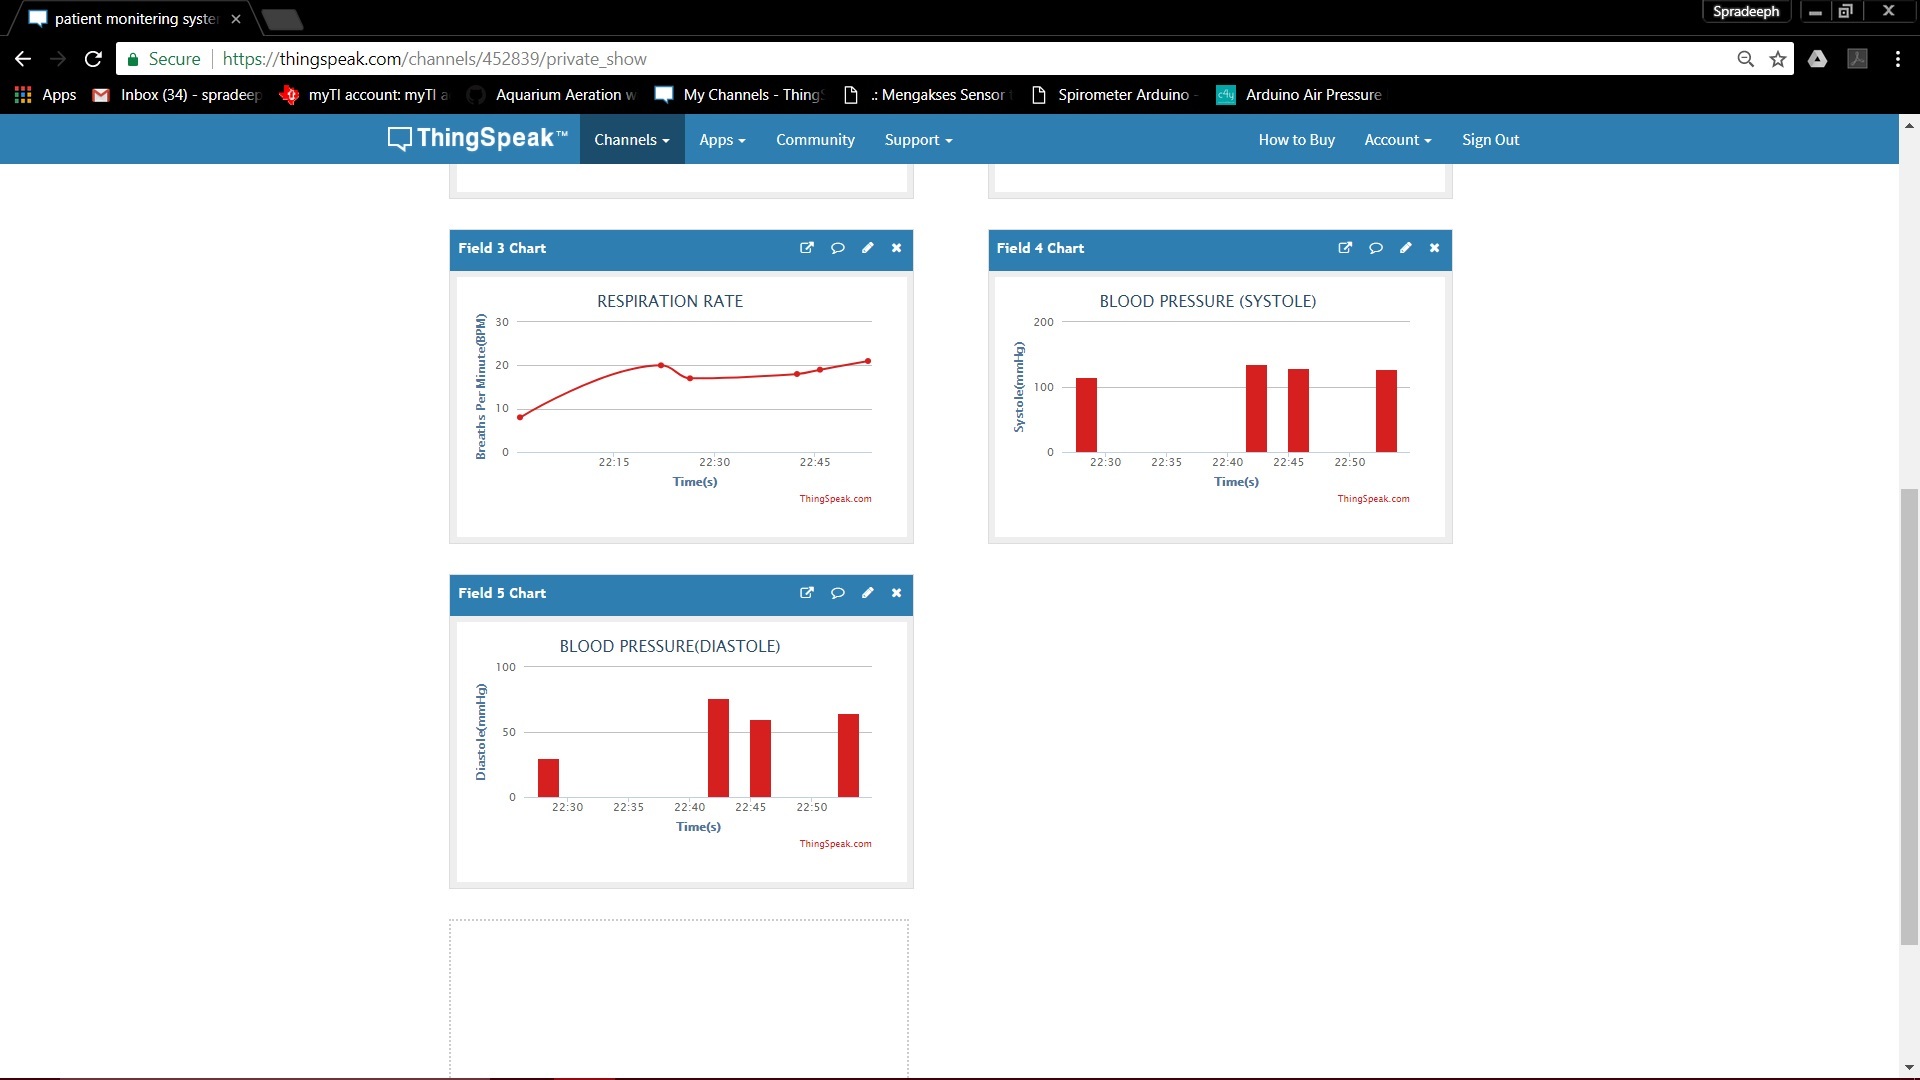
Task: Click the BLOOD PRESSURE(DIASTOLE) heading
Action: click(670, 646)
